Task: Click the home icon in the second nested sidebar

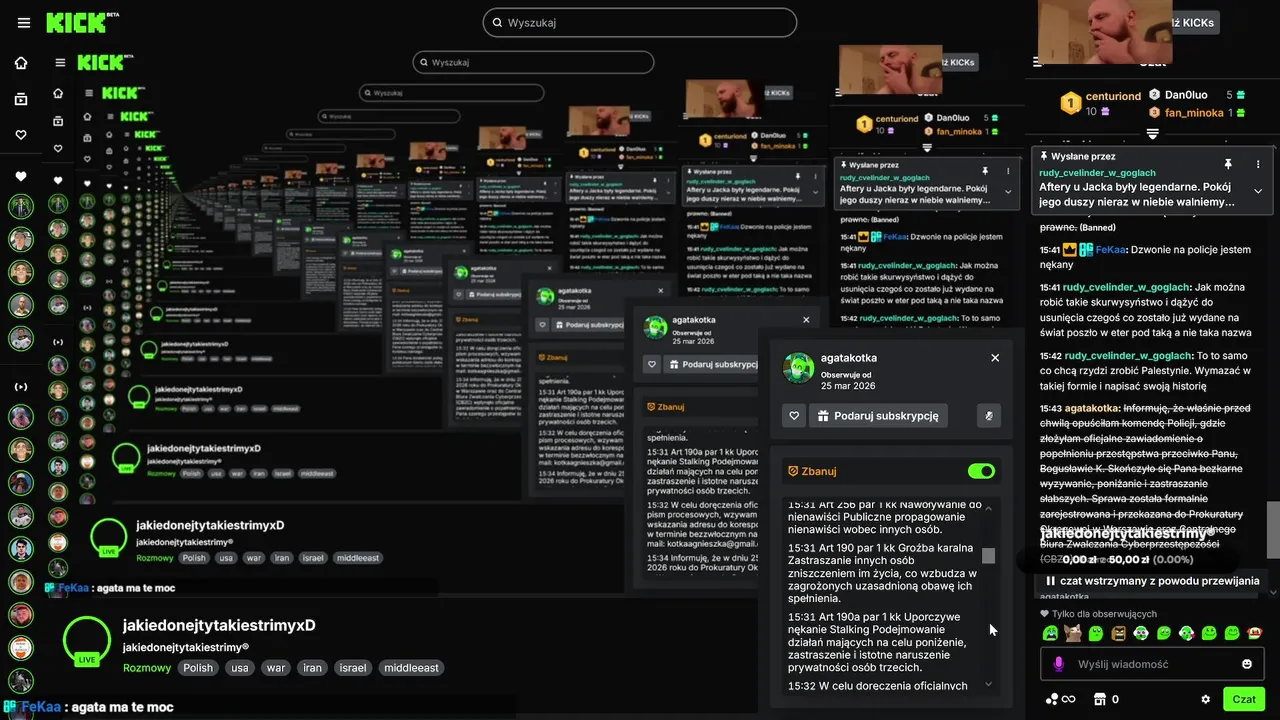Action: 58,93
